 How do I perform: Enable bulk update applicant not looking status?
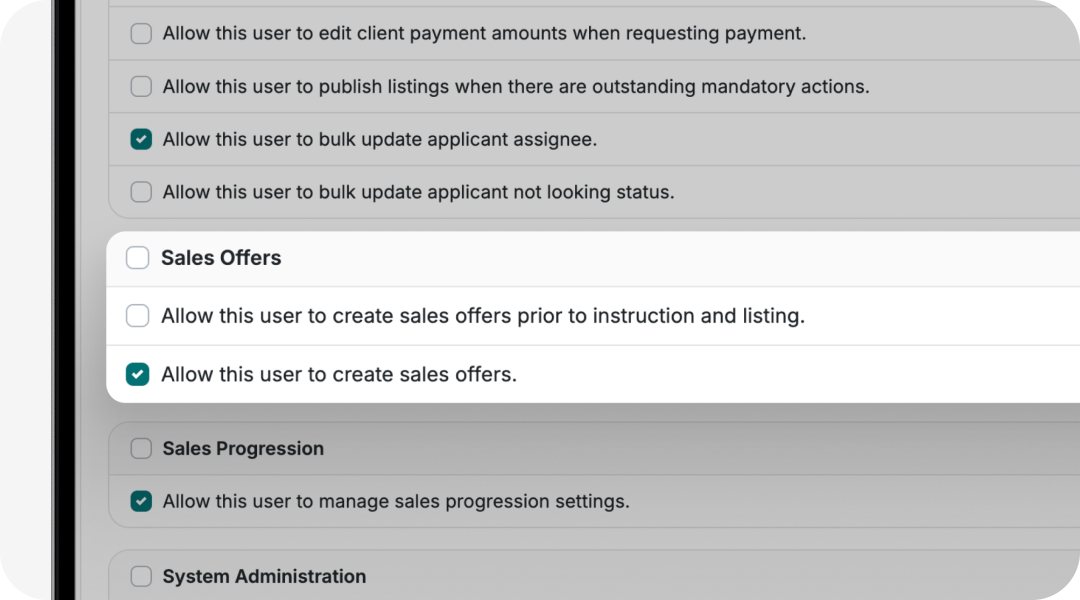(x=140, y=192)
